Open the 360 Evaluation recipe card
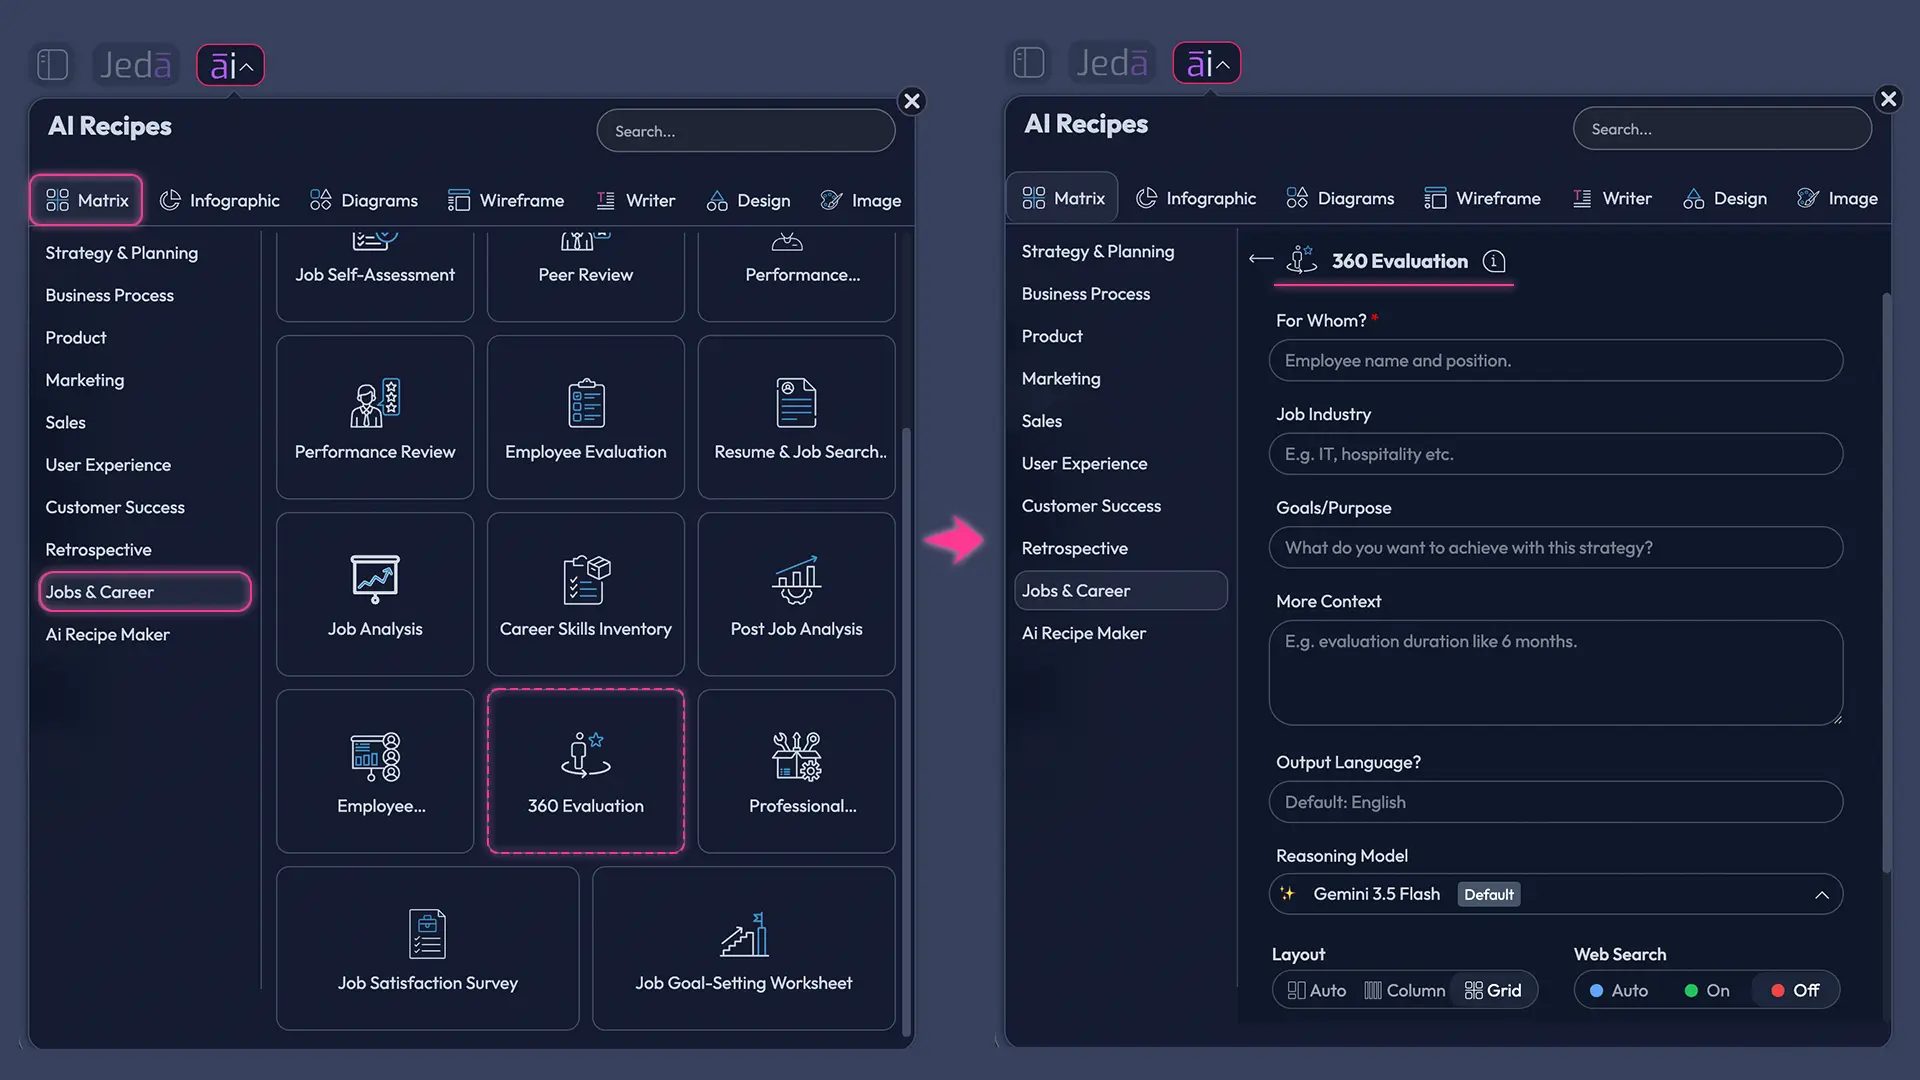 (x=586, y=771)
